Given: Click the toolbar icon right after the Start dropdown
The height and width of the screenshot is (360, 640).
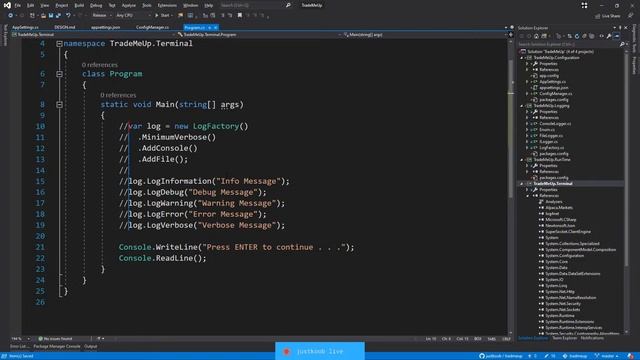Looking at the screenshot, I should coord(180,16).
